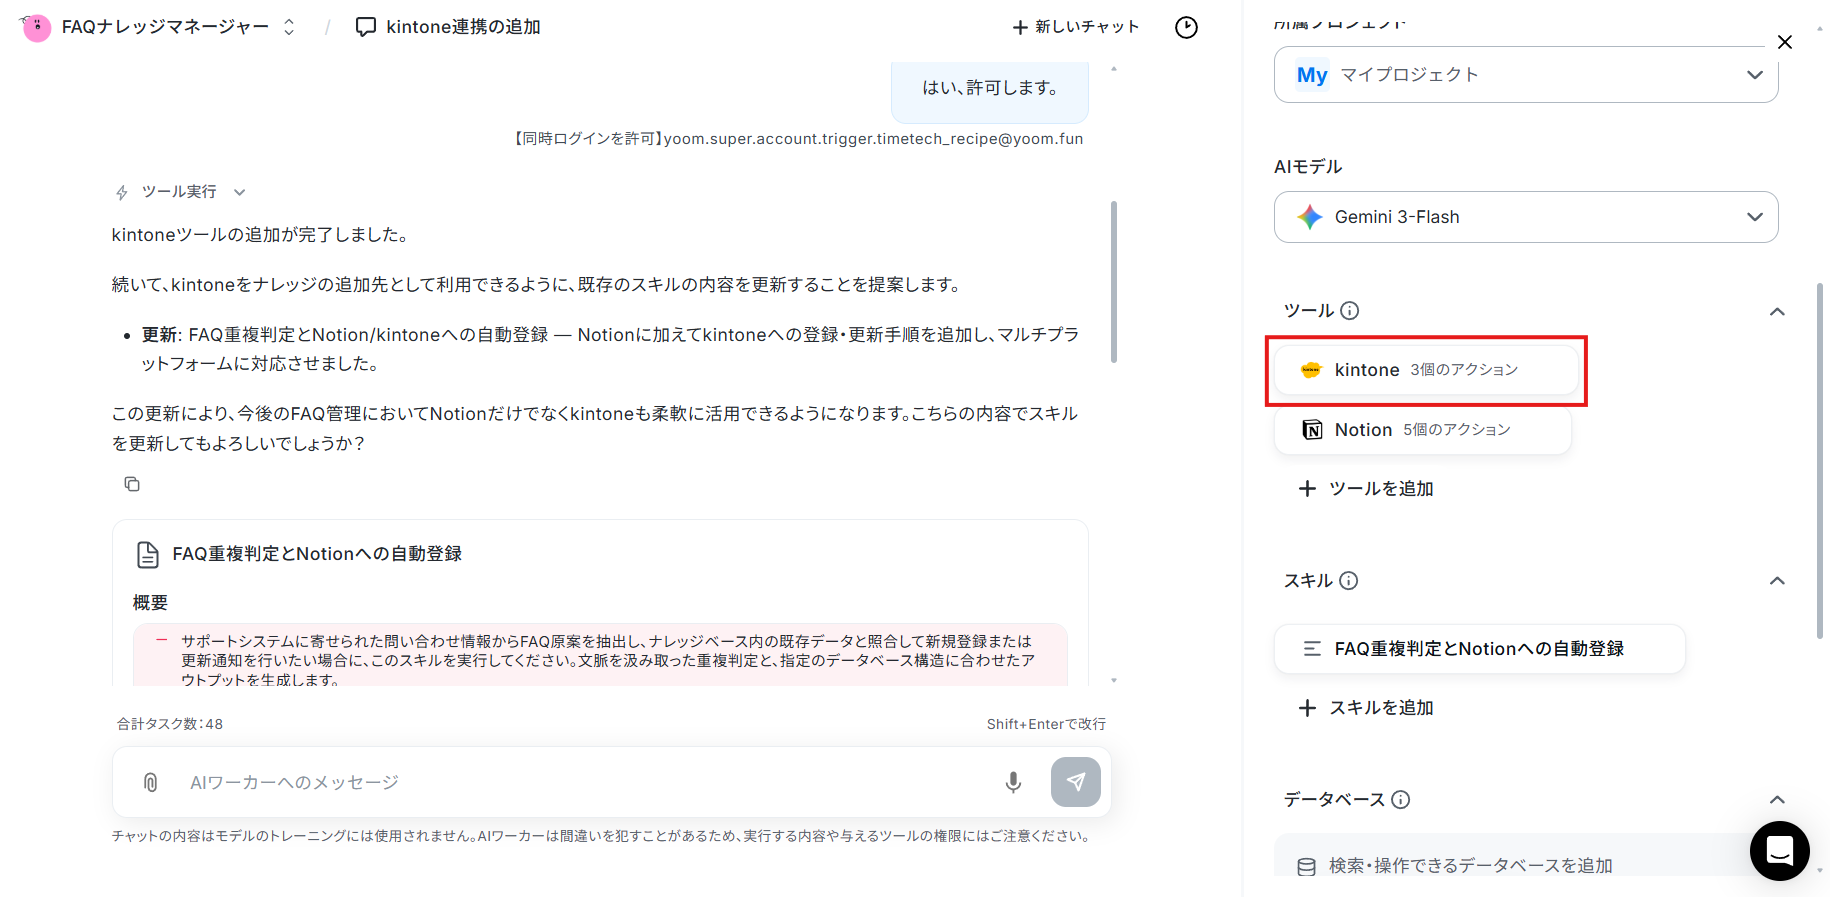The width and height of the screenshot is (1830, 897).
Task: Click info icon next to データベース heading
Action: click(x=1400, y=799)
